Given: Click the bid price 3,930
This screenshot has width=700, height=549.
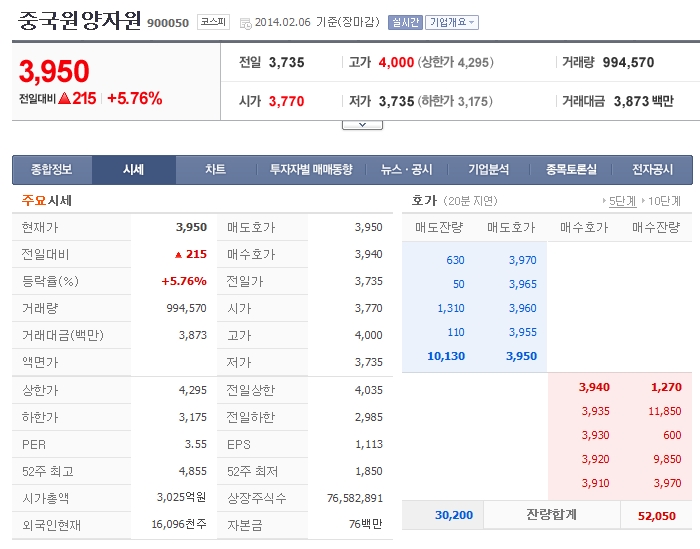Looking at the screenshot, I should [x=596, y=436].
